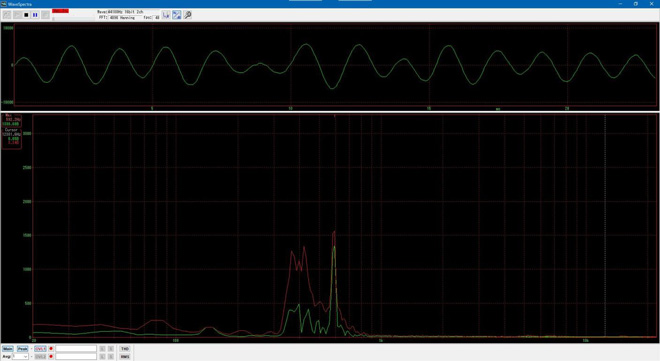The height and width of the screenshot is (361, 660).
Task: Click the playback position slider under red indicator
Action: 73,18
